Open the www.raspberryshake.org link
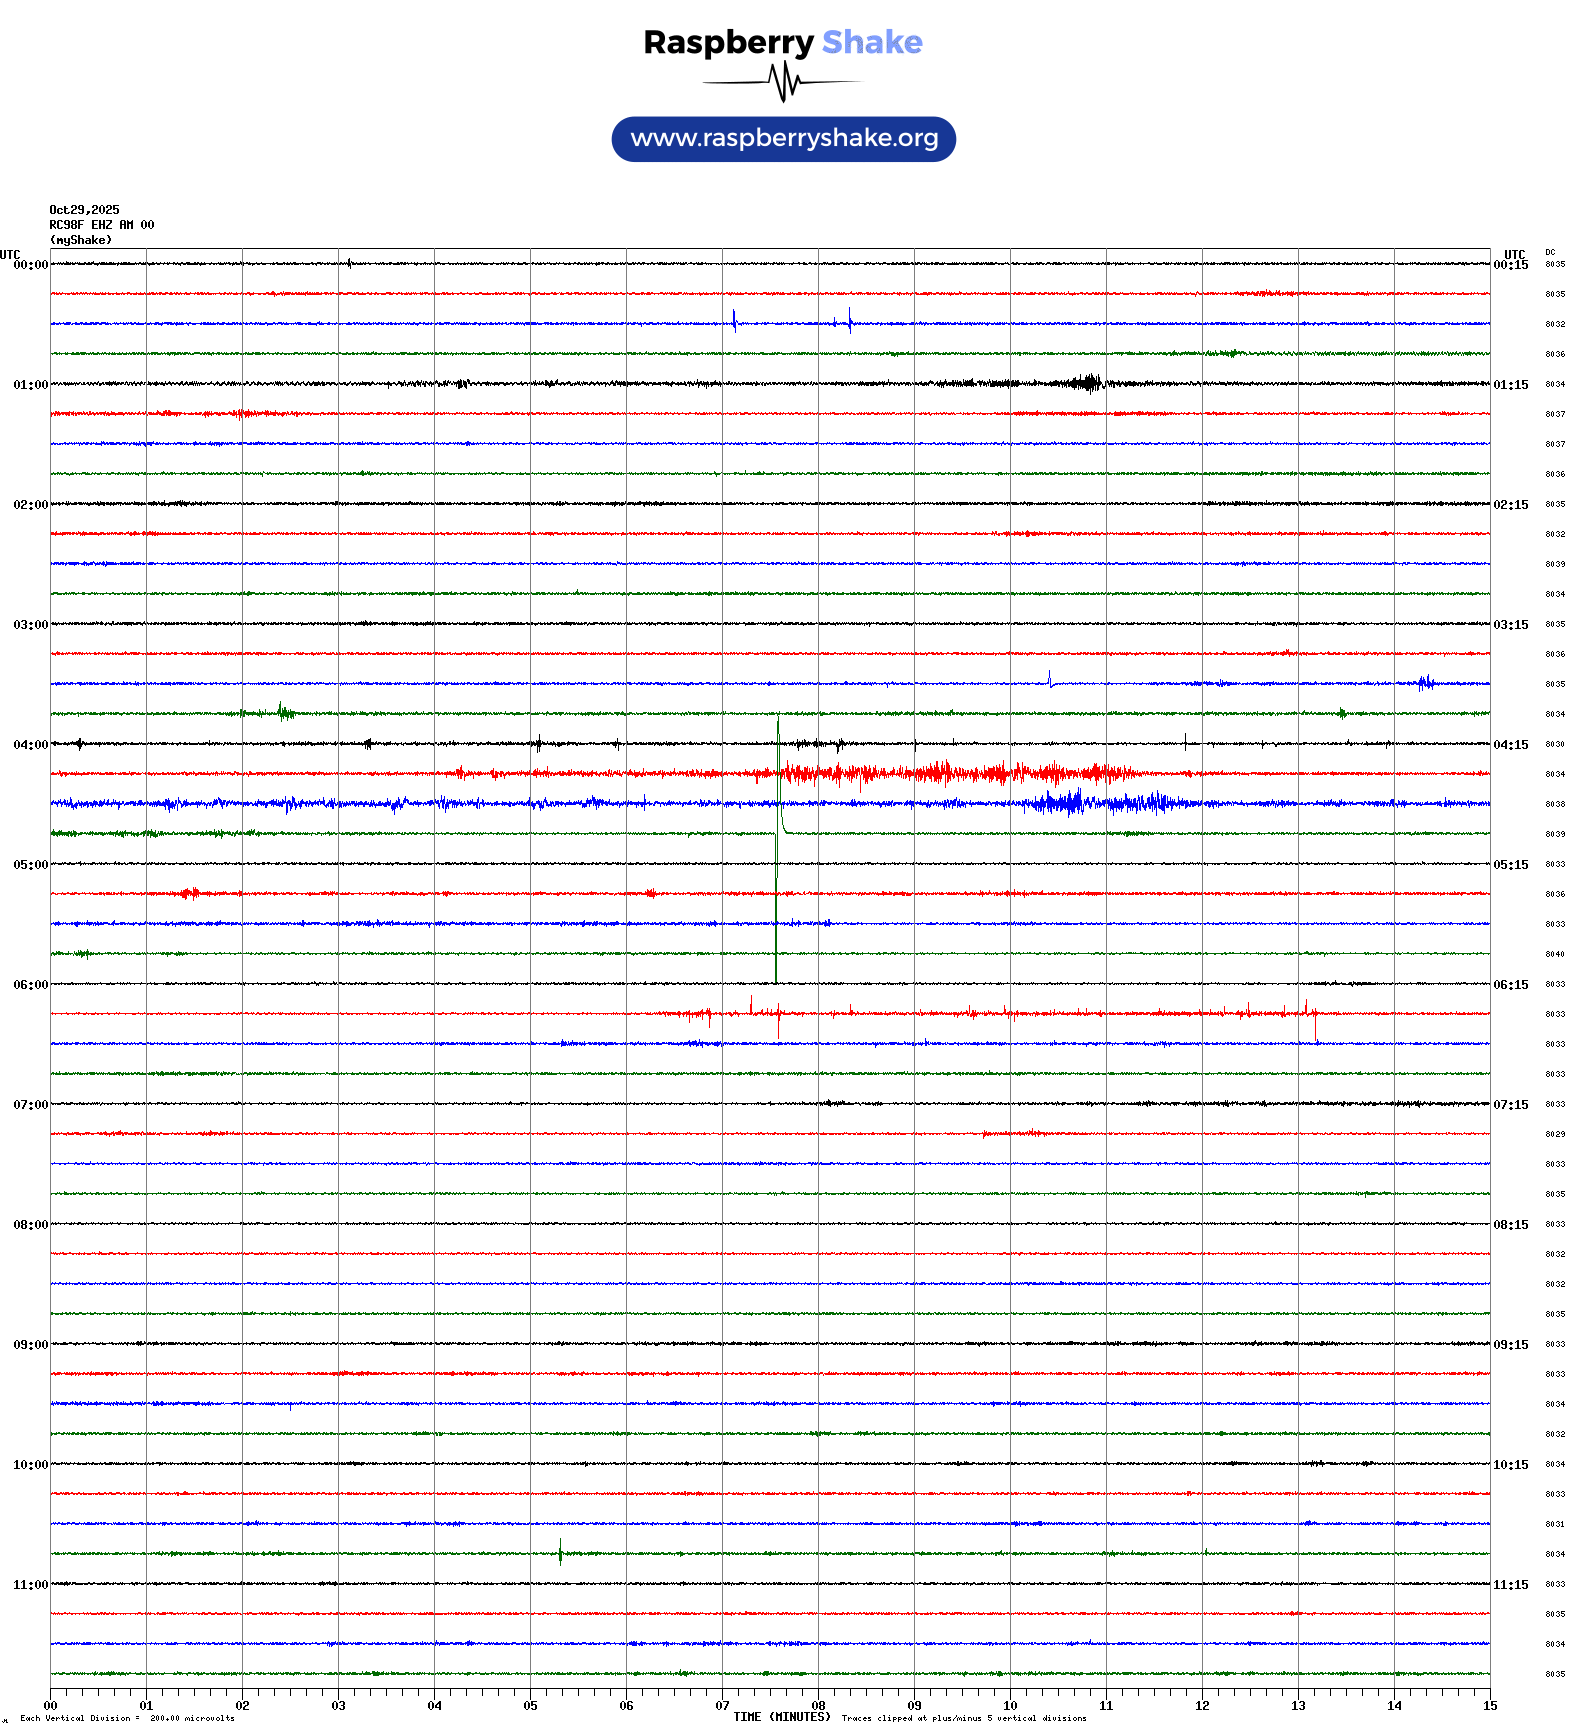Viewport: 1570px width, 1732px height. pyautogui.click(x=784, y=139)
